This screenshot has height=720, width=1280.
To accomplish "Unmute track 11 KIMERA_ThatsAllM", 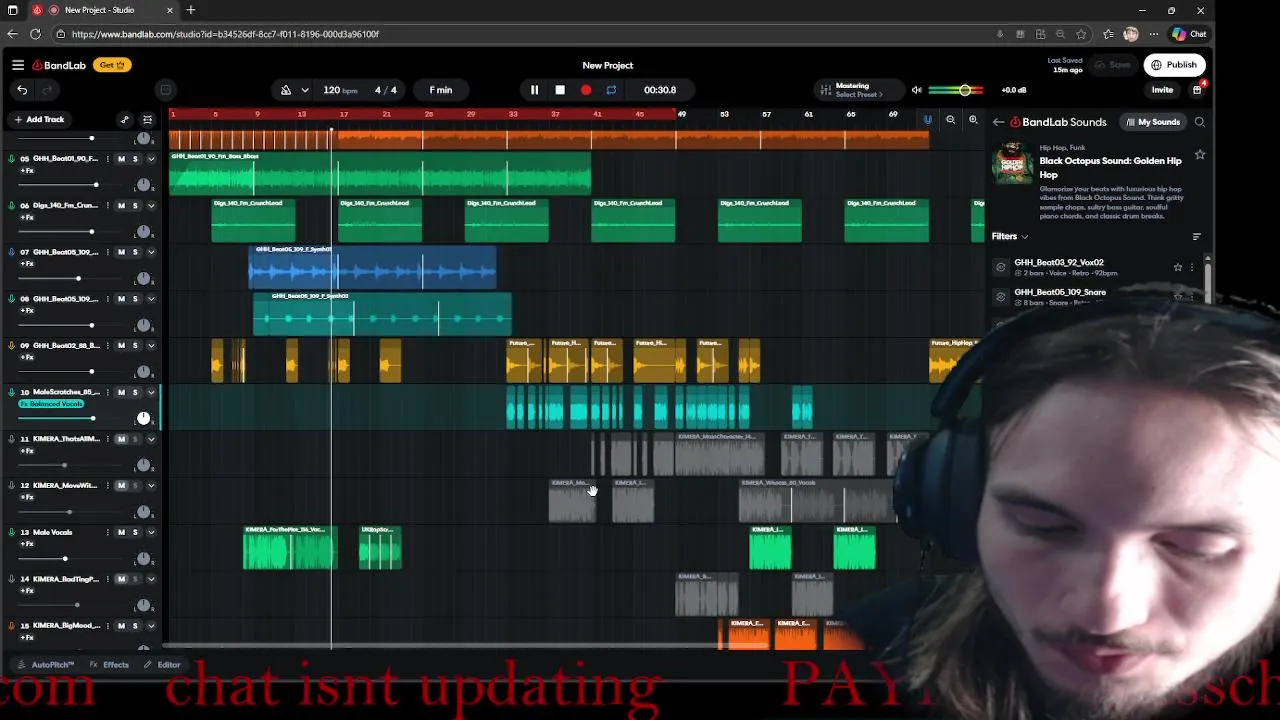I will pyautogui.click(x=121, y=439).
